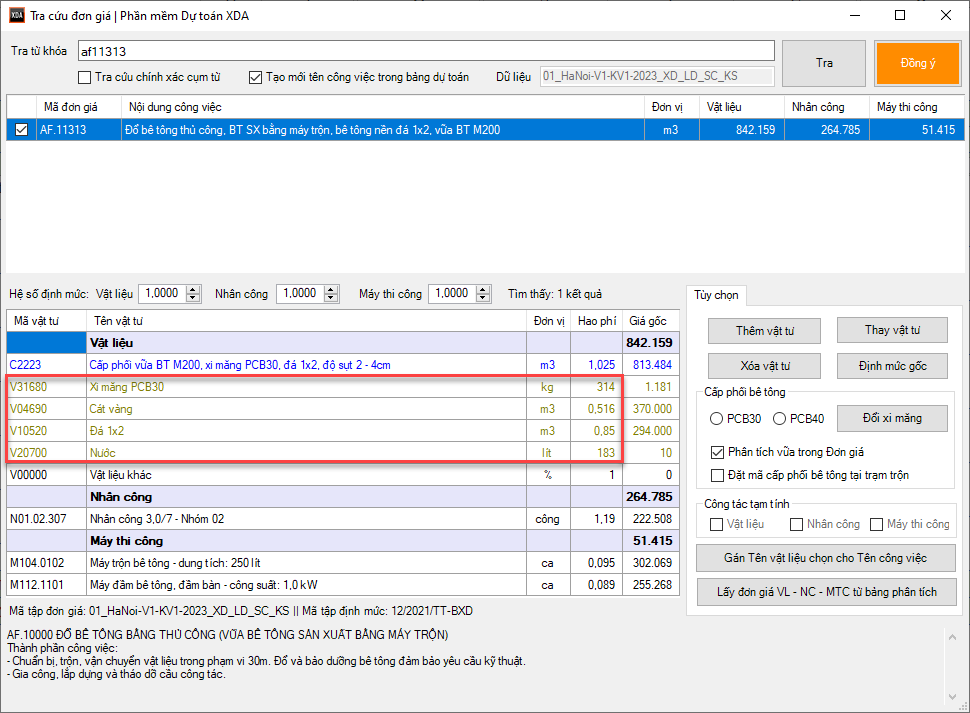Click the 'Vật liệu' group header row
Image resolution: width=970 pixels, height=713 pixels.
343,343
